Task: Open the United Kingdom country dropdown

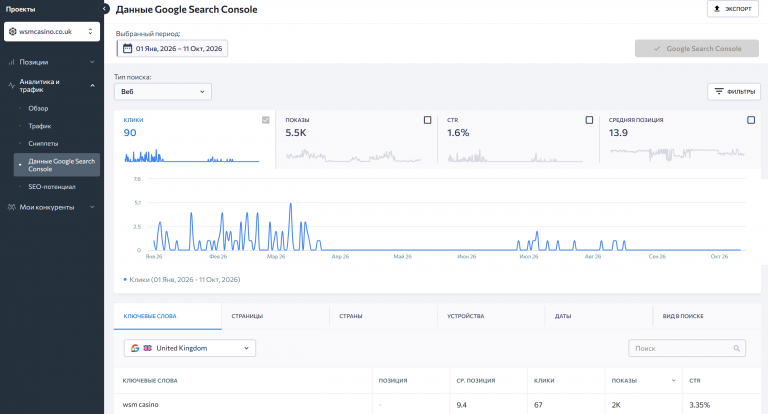Action: [x=190, y=348]
